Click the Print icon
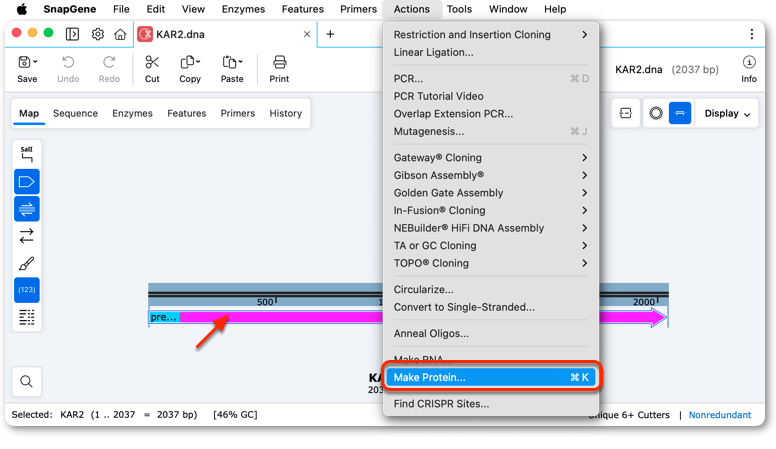 point(280,62)
